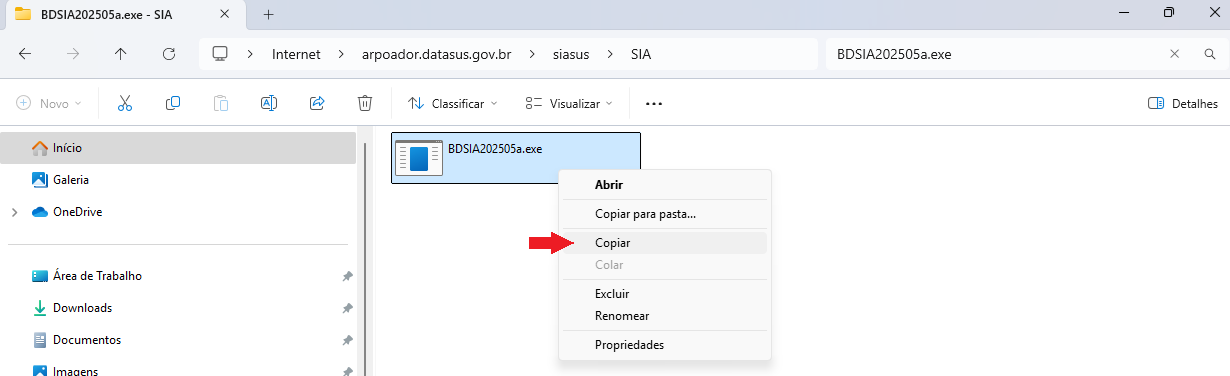Go up one folder level
Image resolution: width=1230 pixels, height=376 pixels.
[x=120, y=54]
